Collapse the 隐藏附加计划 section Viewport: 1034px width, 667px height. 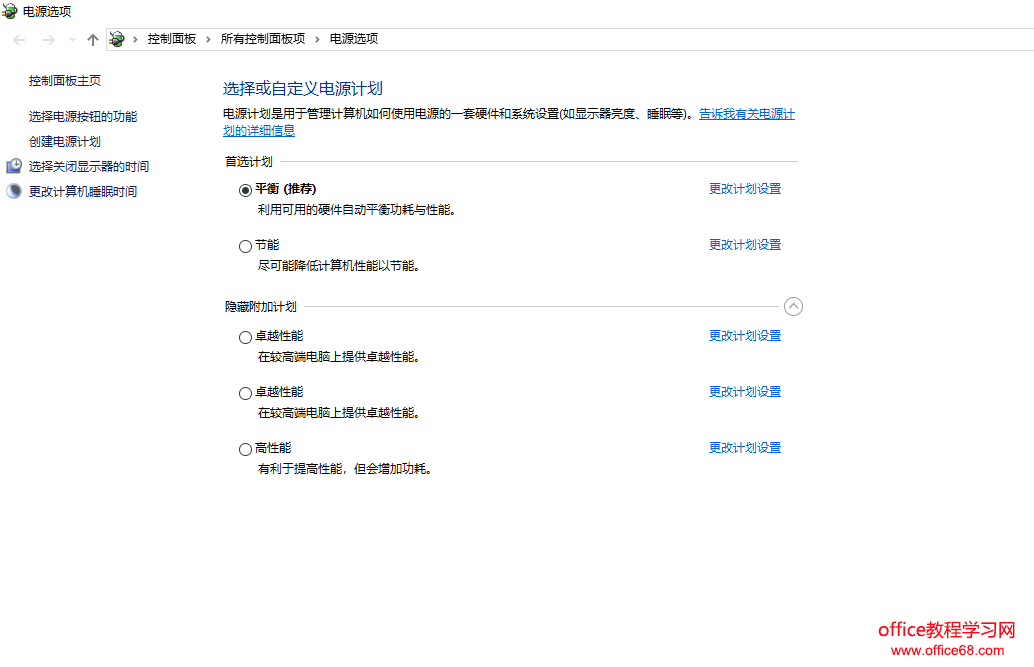pos(793,306)
